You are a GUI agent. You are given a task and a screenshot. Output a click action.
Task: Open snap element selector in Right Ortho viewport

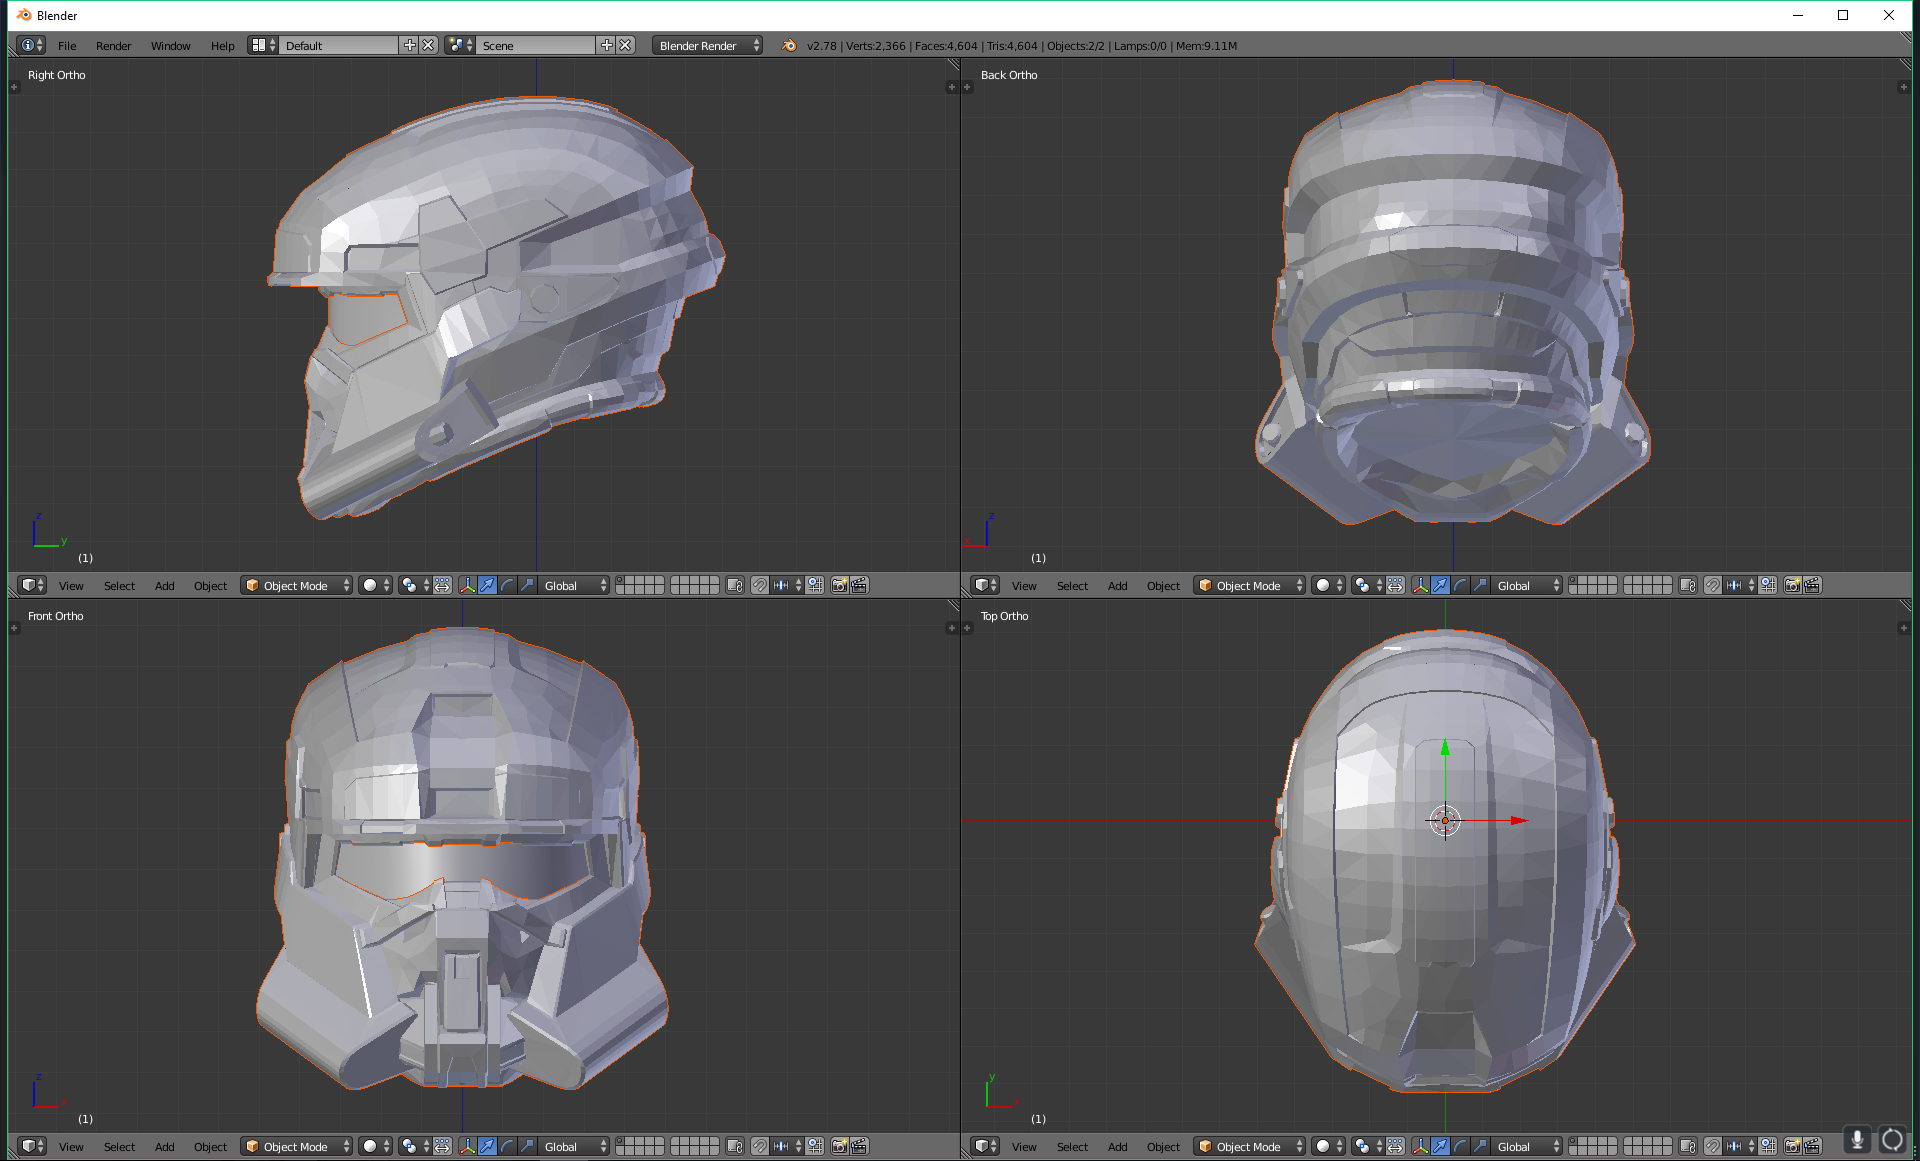point(786,585)
